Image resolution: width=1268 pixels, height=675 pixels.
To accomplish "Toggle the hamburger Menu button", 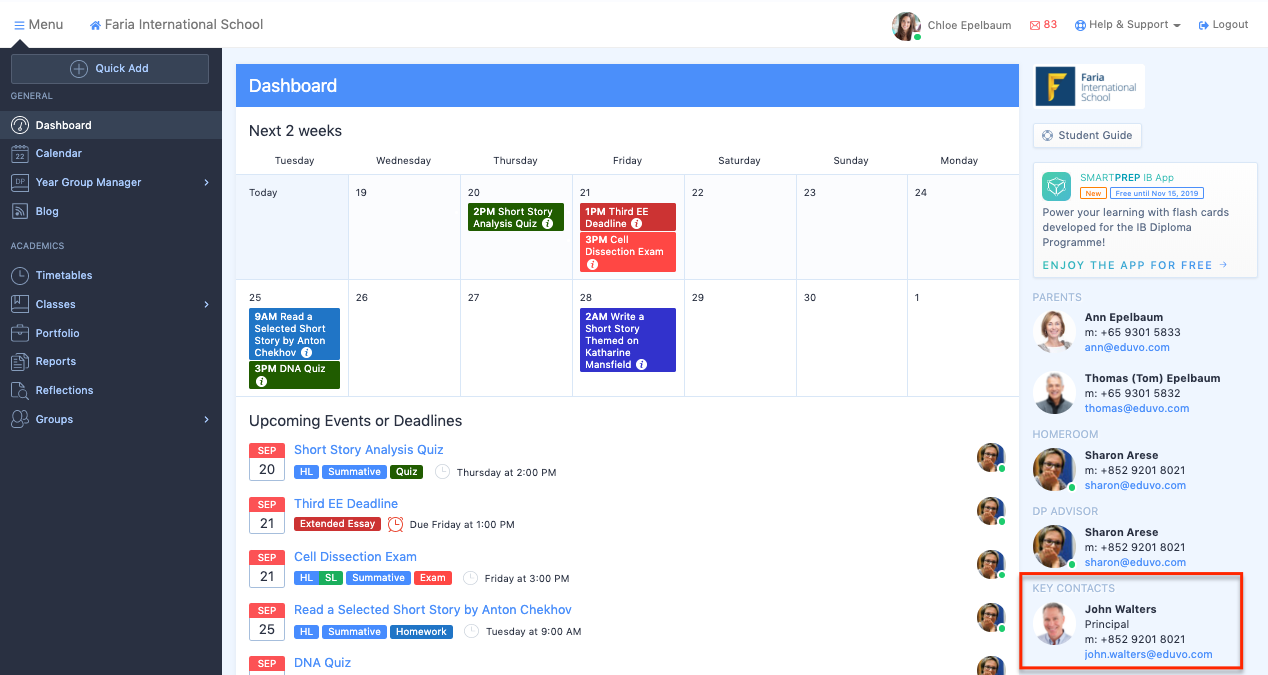I will pos(39,25).
